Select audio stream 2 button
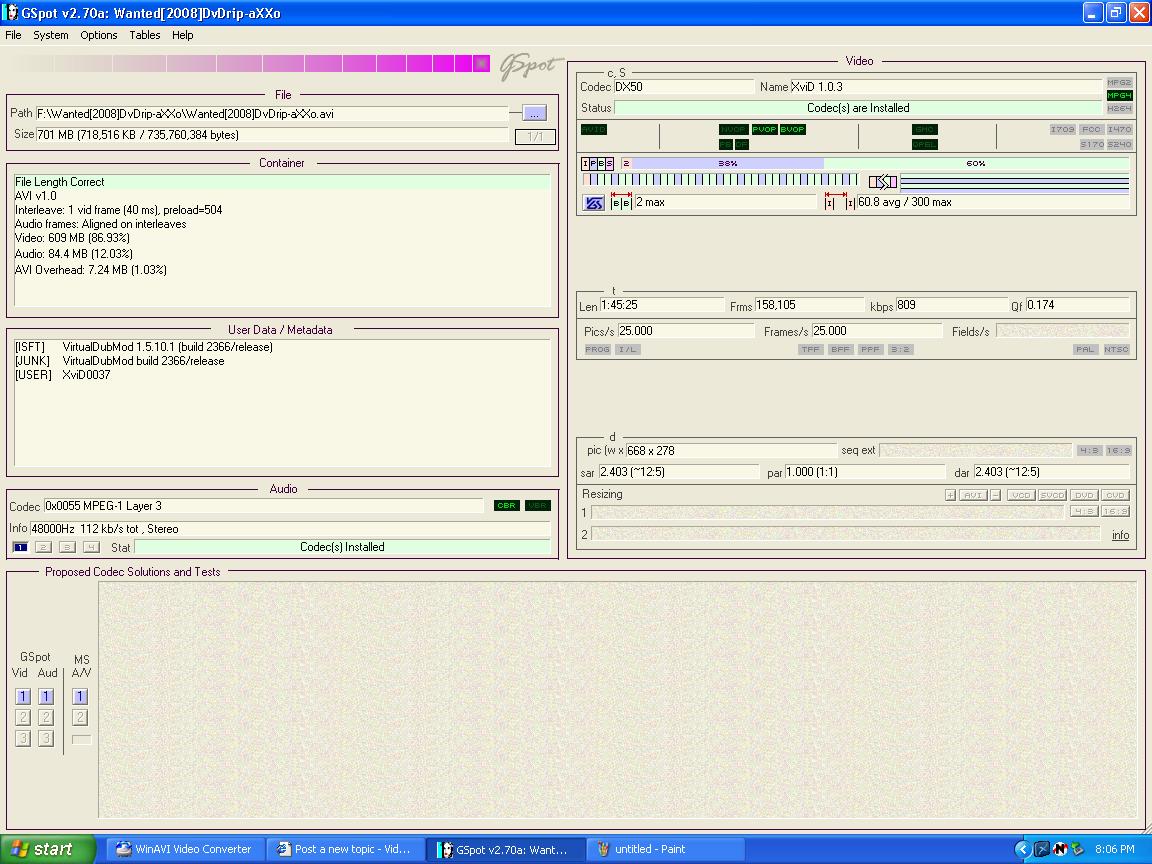The image size is (1152, 864). click(x=44, y=547)
